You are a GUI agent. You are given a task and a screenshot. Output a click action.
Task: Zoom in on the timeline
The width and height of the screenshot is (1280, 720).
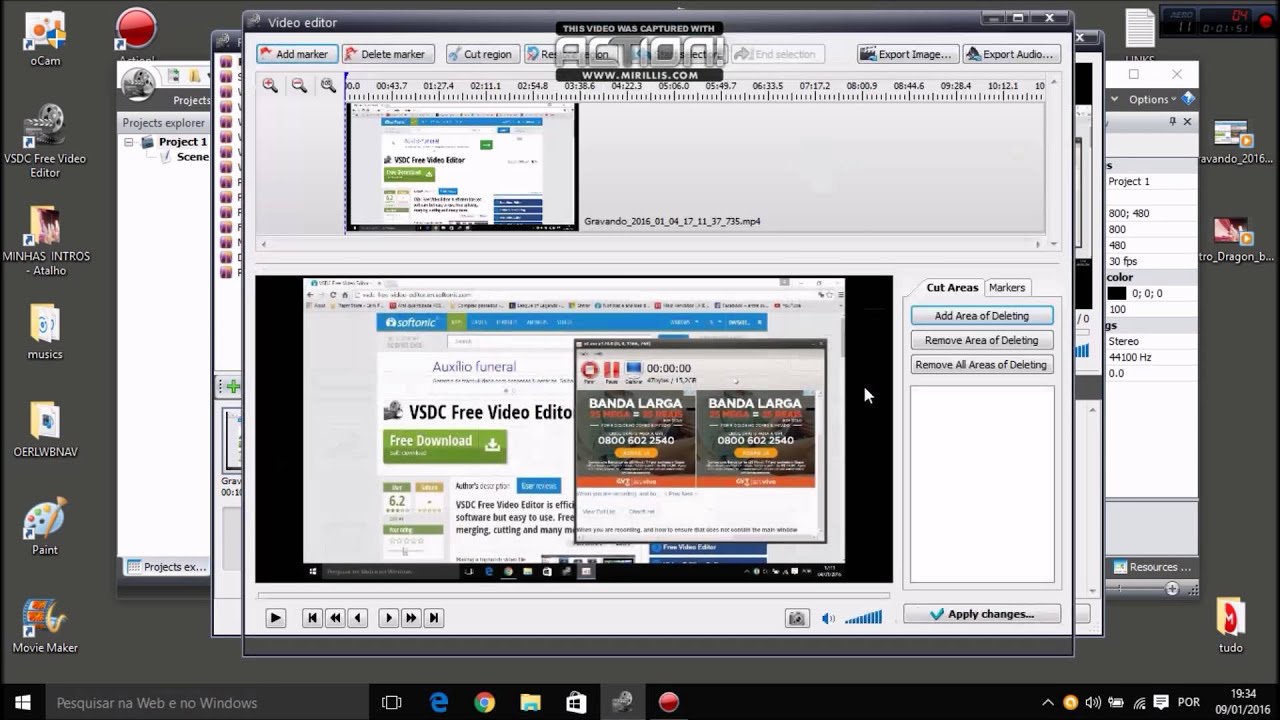coord(270,86)
